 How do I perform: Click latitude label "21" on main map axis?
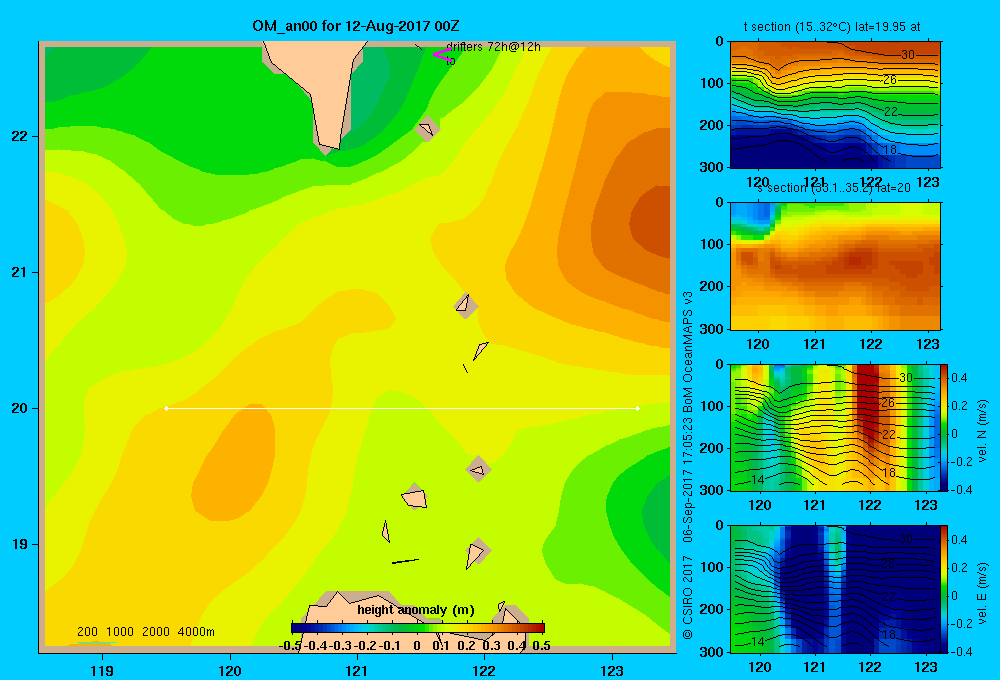pos(20,272)
